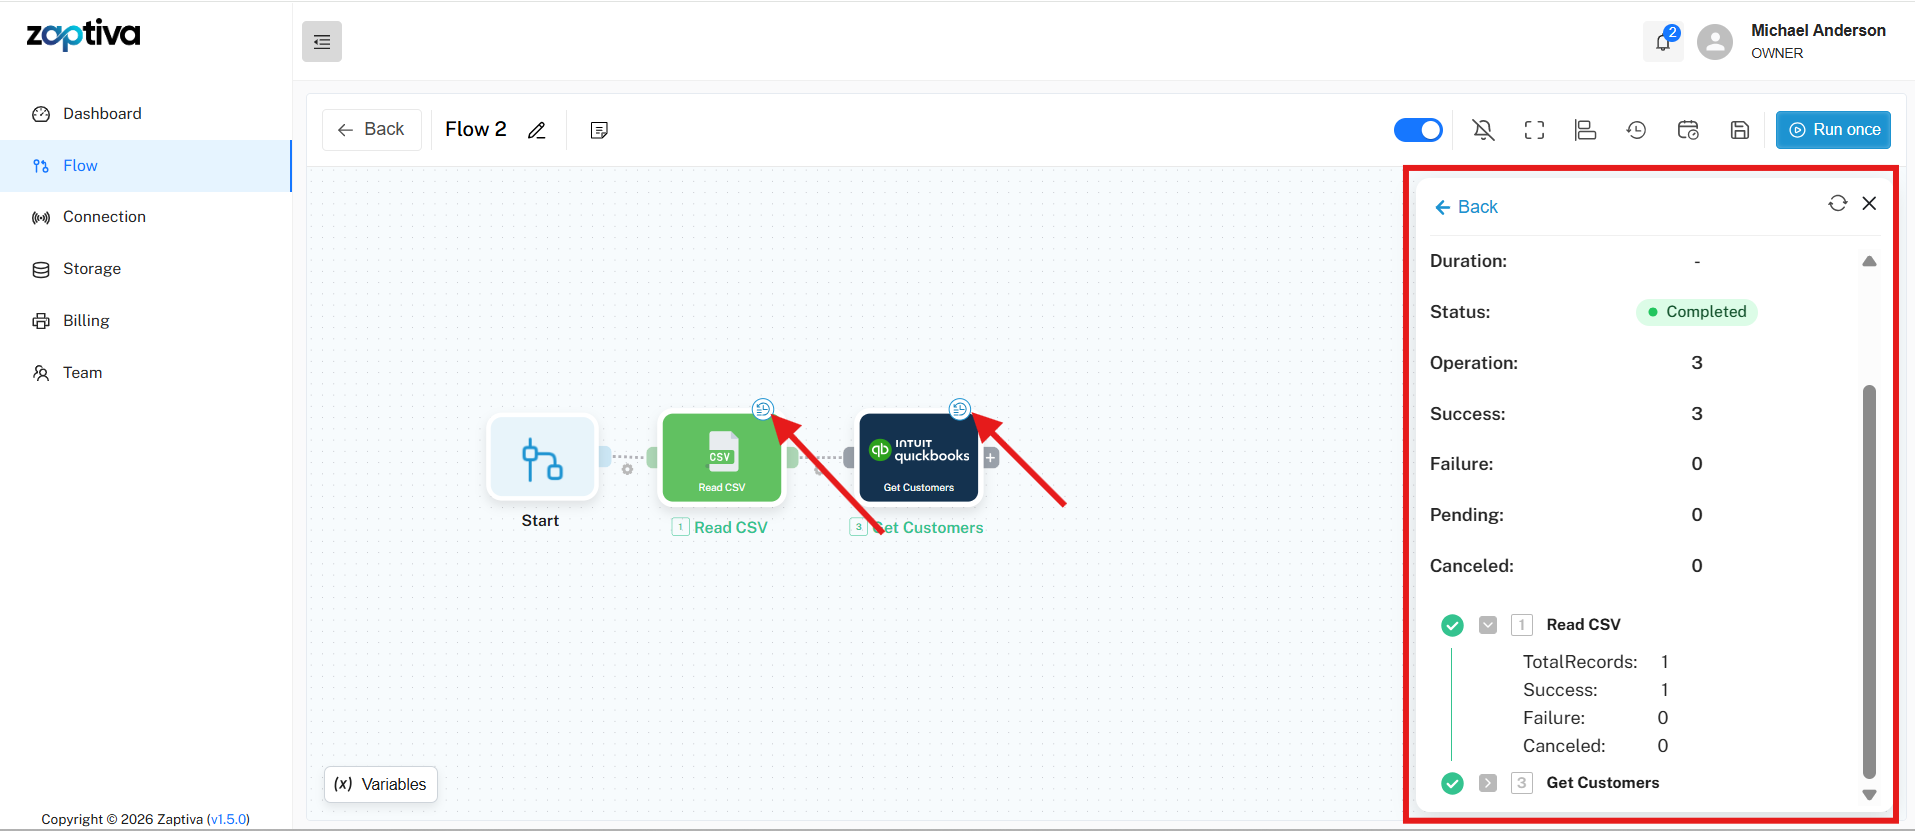Save the flow with the disk icon

[x=1740, y=130]
